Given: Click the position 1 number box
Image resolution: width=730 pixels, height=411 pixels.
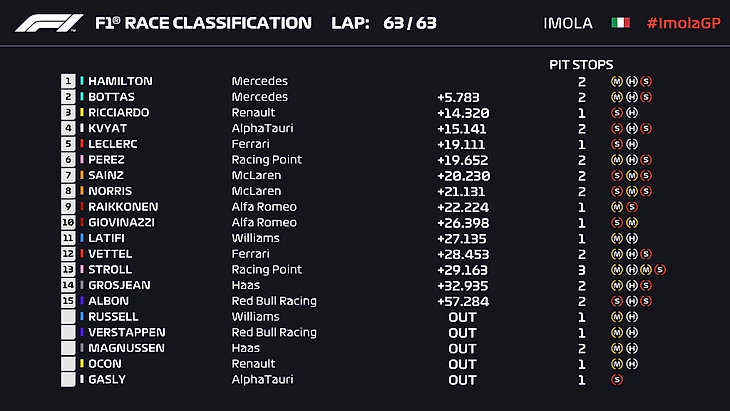Looking at the screenshot, I should pos(68,81).
